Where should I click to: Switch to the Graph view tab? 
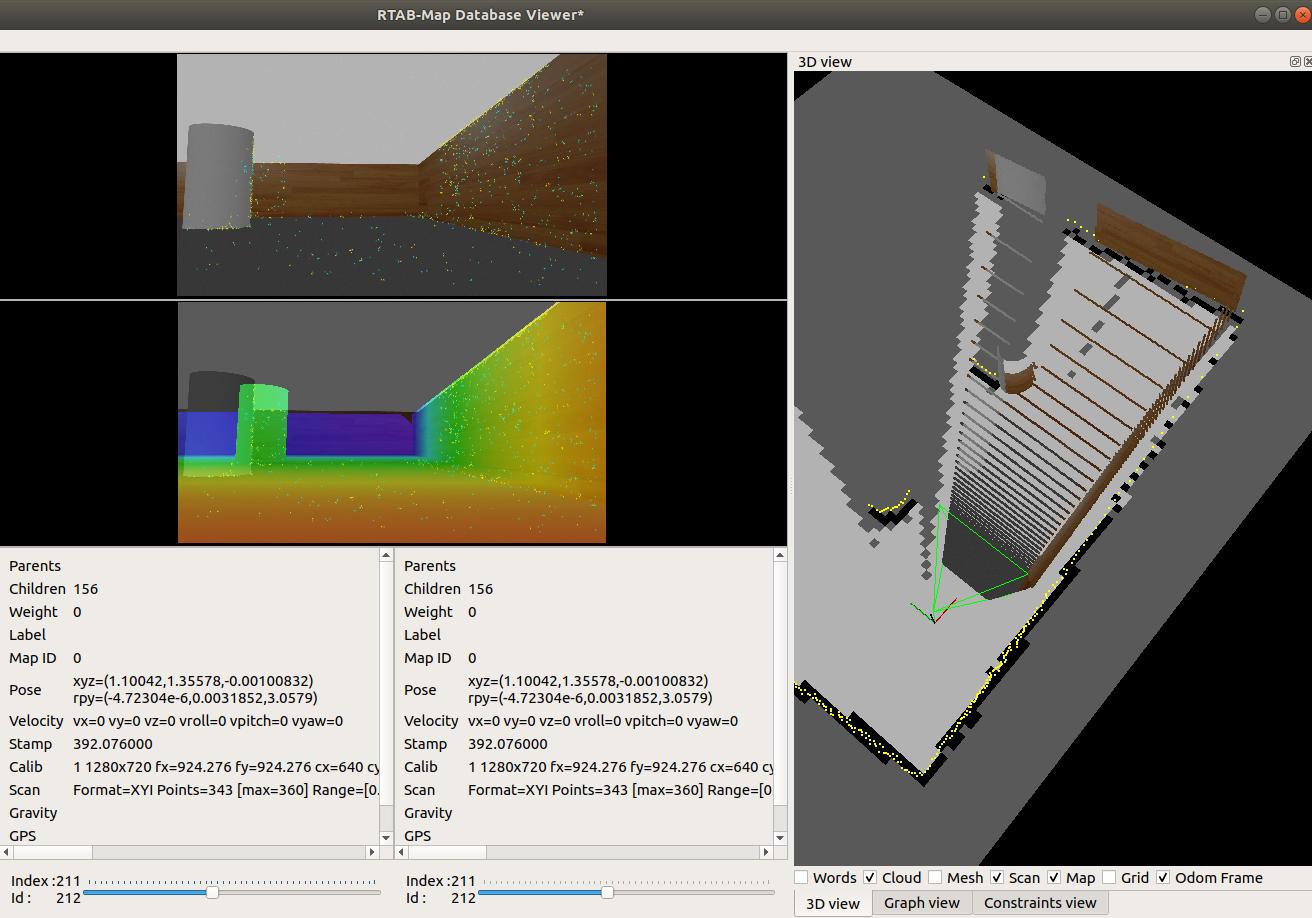[x=921, y=903]
